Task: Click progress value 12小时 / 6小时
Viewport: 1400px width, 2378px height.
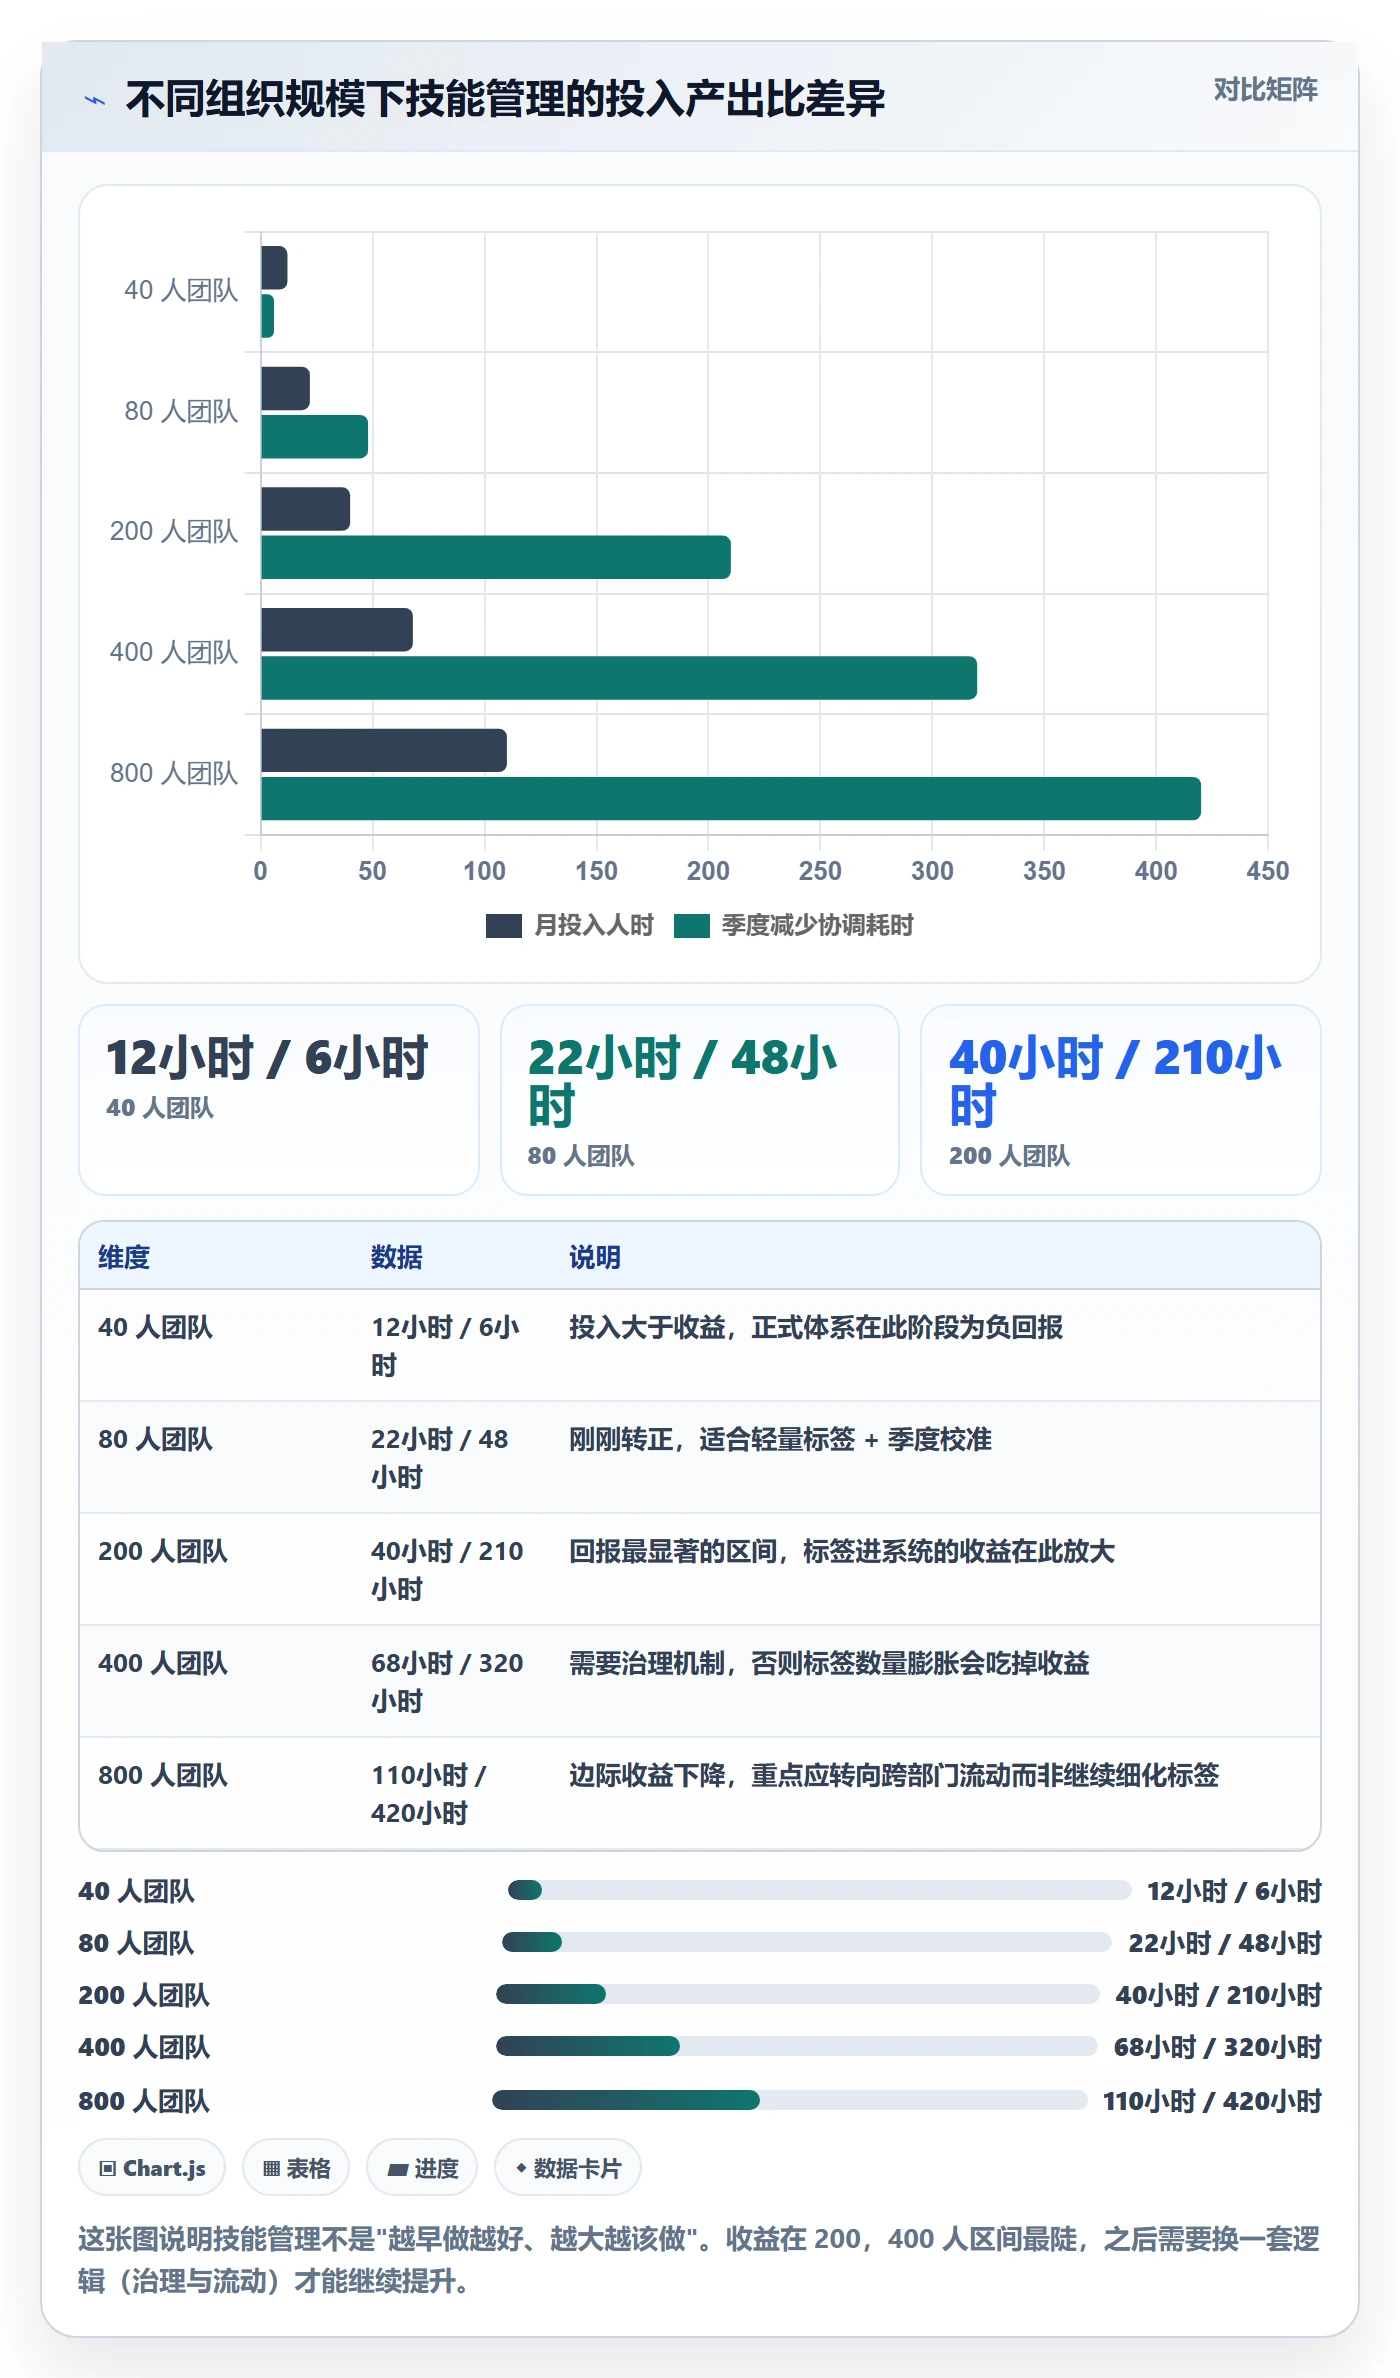Action: [1234, 1891]
